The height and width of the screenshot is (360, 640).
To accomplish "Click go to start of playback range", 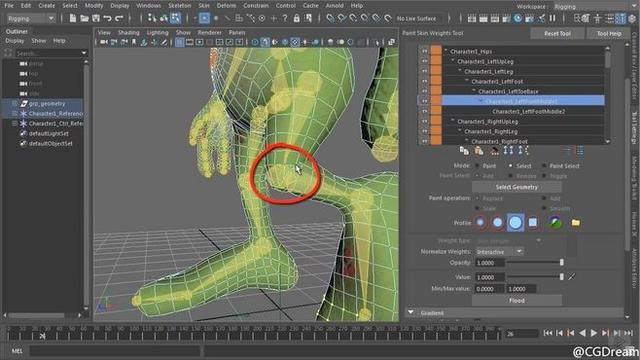I will pyautogui.click(x=547, y=333).
